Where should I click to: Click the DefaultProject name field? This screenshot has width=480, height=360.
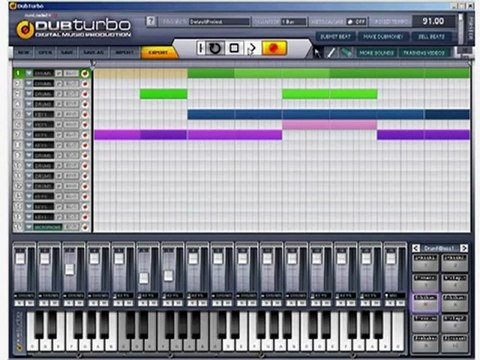(219, 22)
